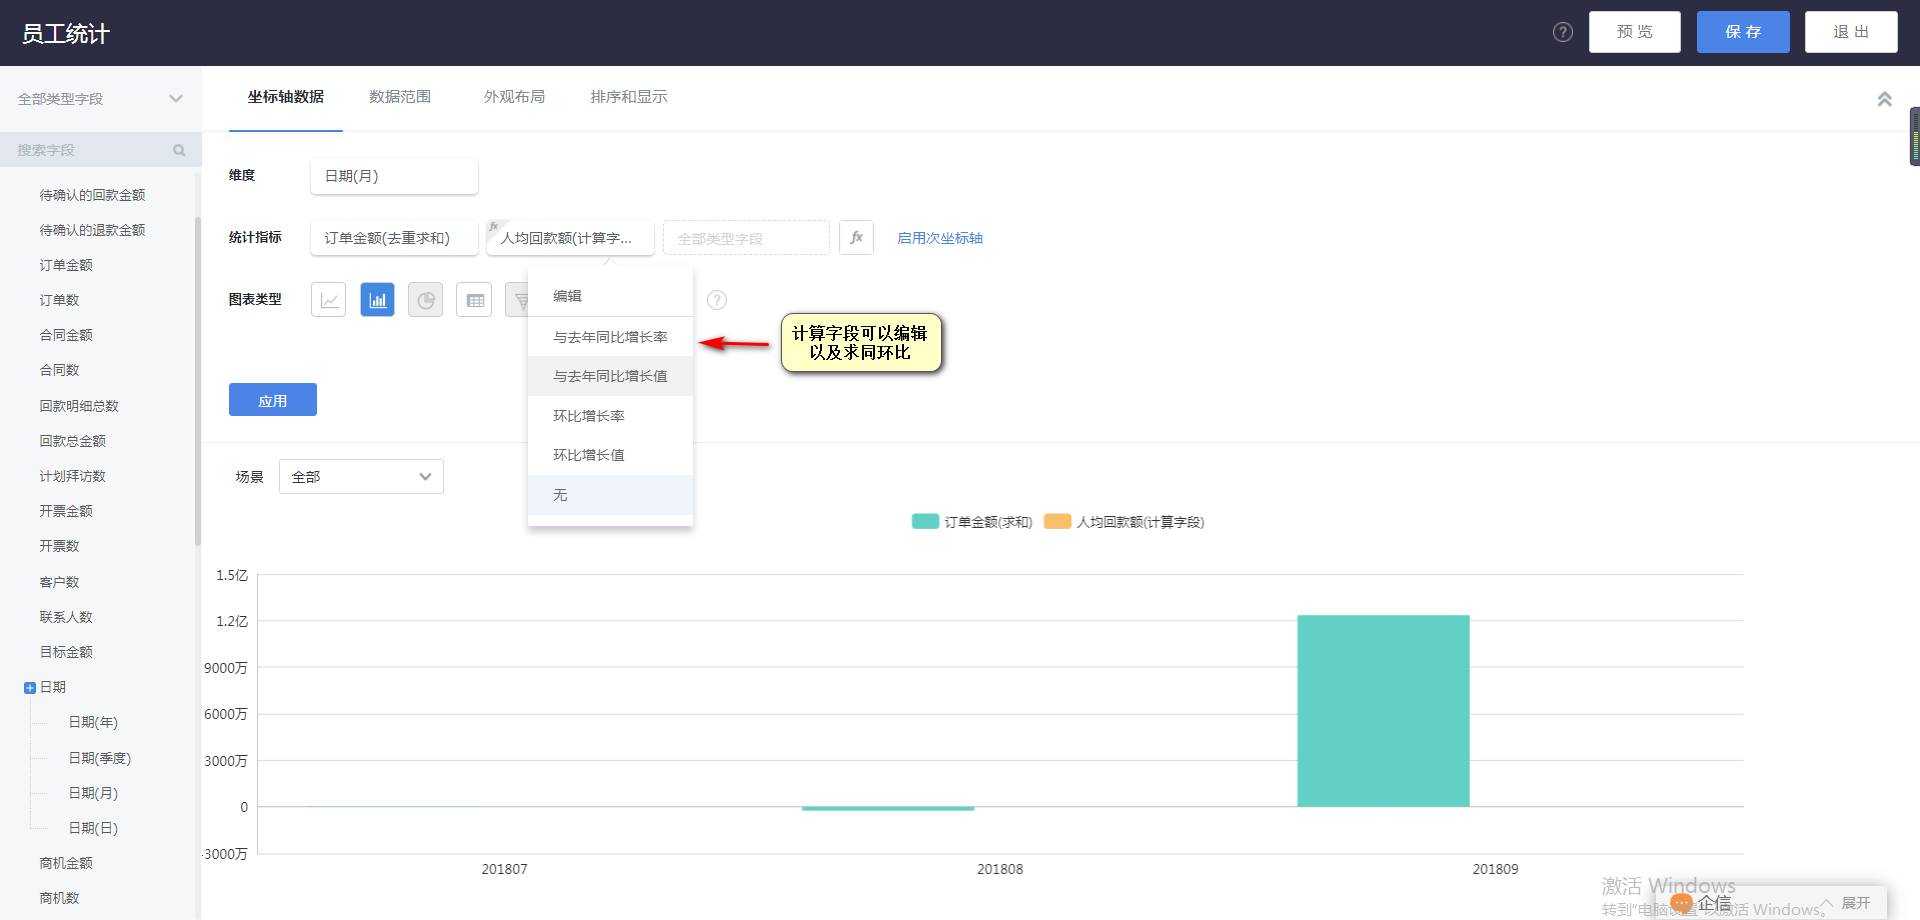Select field 合同金额 in sidebar
The width and height of the screenshot is (1920, 920).
tap(66, 335)
